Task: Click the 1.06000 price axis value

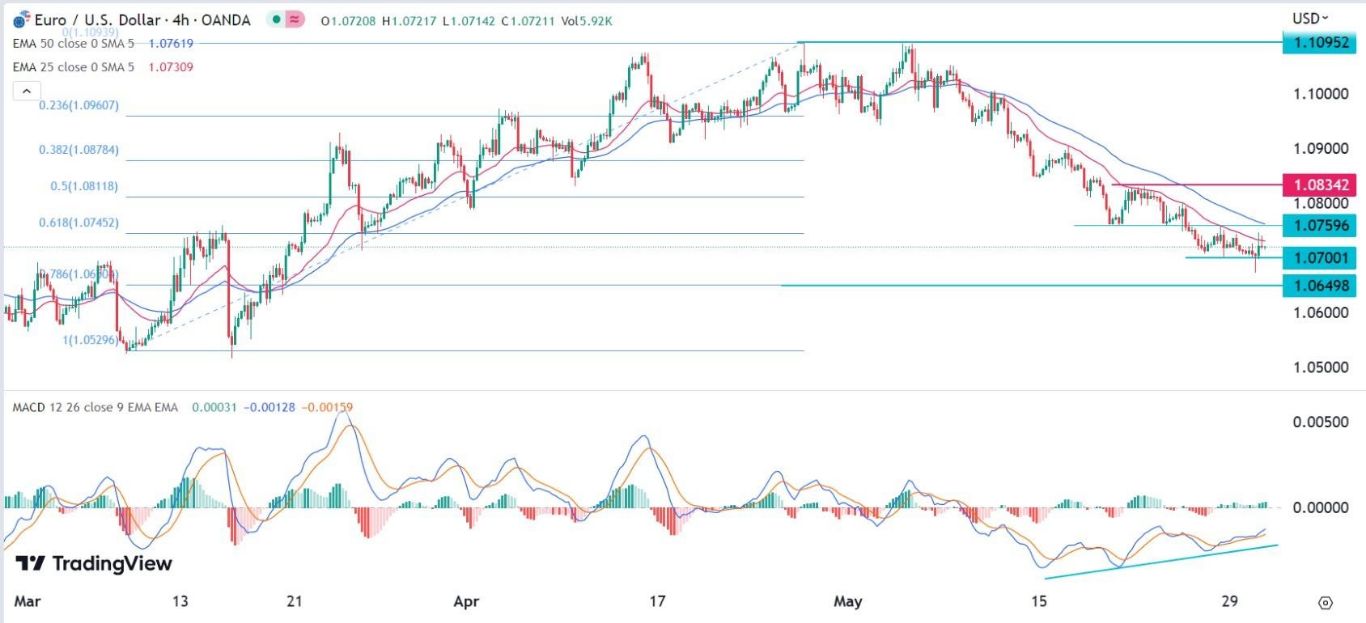Action: coord(1320,312)
